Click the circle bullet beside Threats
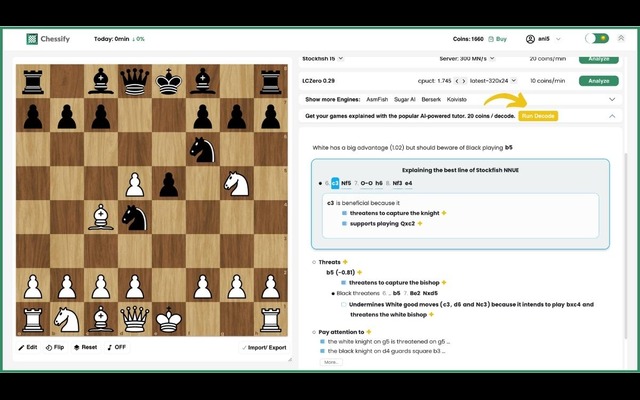The image size is (640, 400). coord(314,262)
